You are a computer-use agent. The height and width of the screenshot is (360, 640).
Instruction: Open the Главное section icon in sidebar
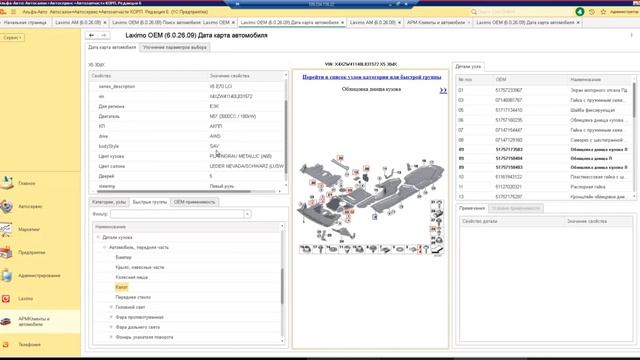tap(7, 183)
